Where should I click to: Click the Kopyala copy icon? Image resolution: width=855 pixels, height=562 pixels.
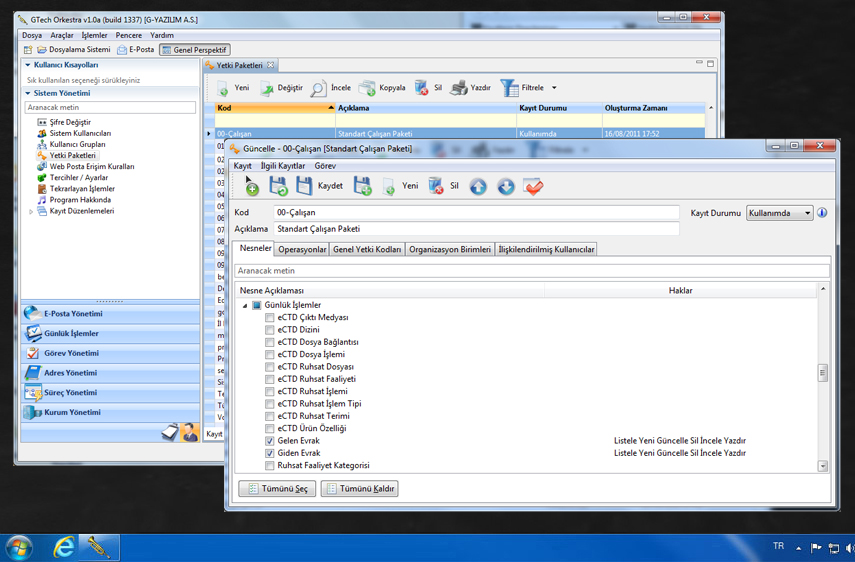[x=368, y=88]
